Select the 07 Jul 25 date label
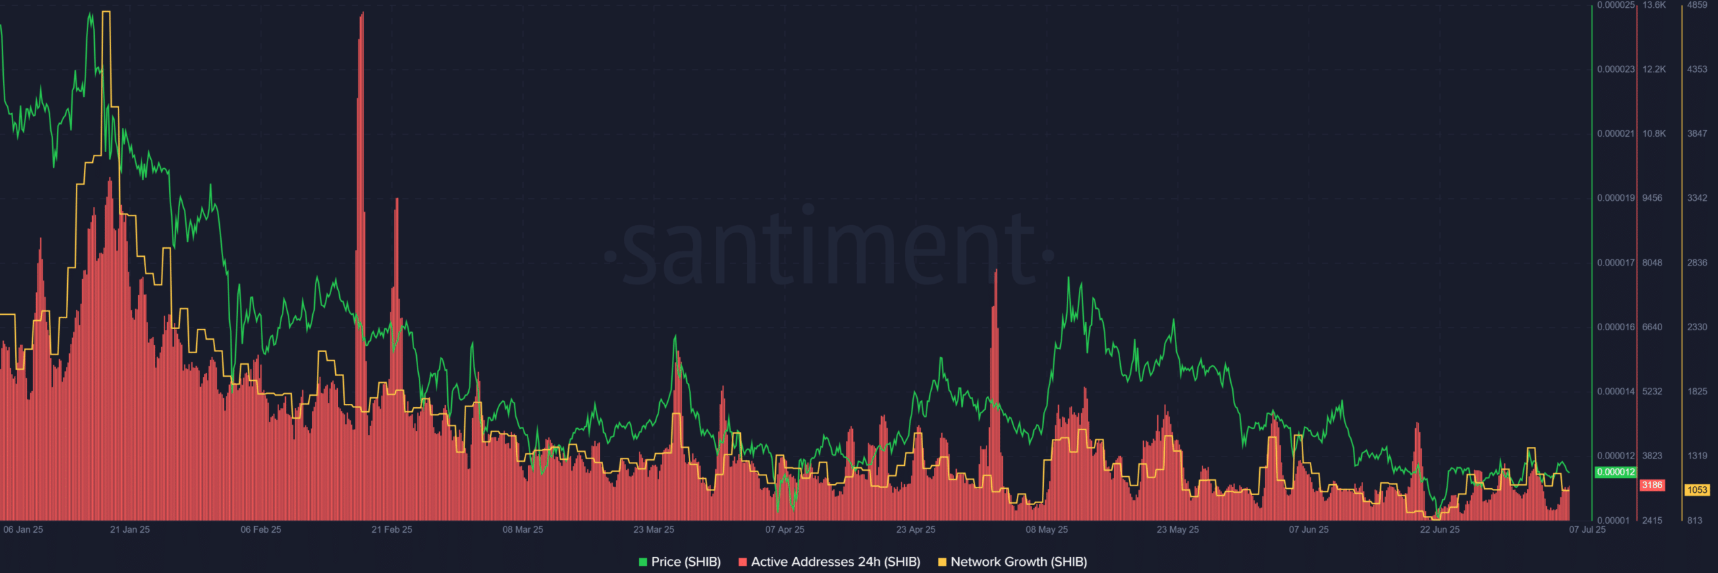This screenshot has height=573, width=1718. [x=1587, y=530]
